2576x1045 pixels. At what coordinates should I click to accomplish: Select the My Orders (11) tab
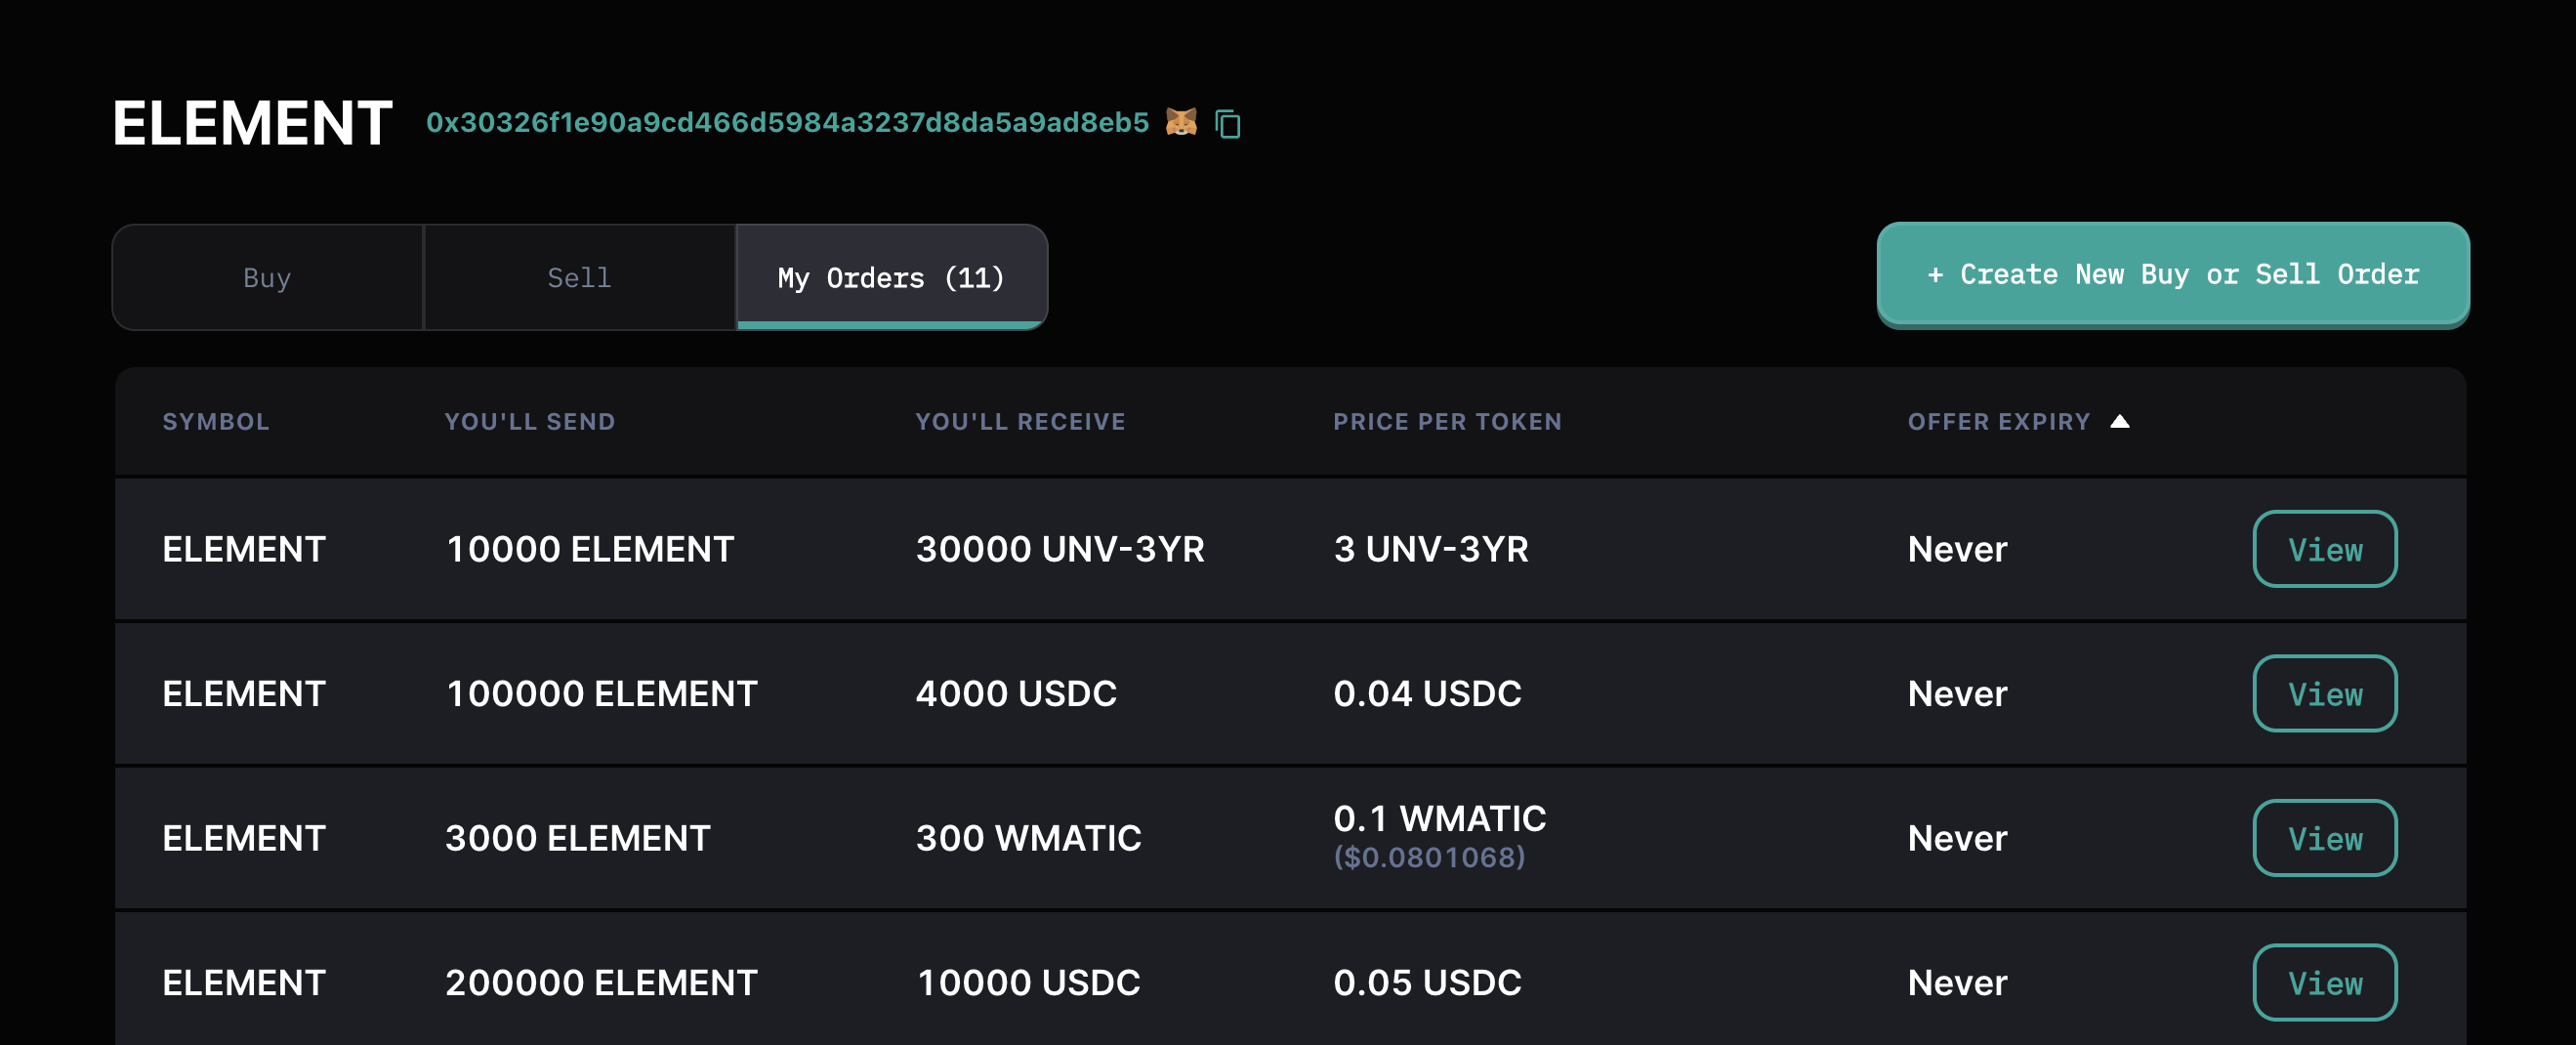(891, 277)
